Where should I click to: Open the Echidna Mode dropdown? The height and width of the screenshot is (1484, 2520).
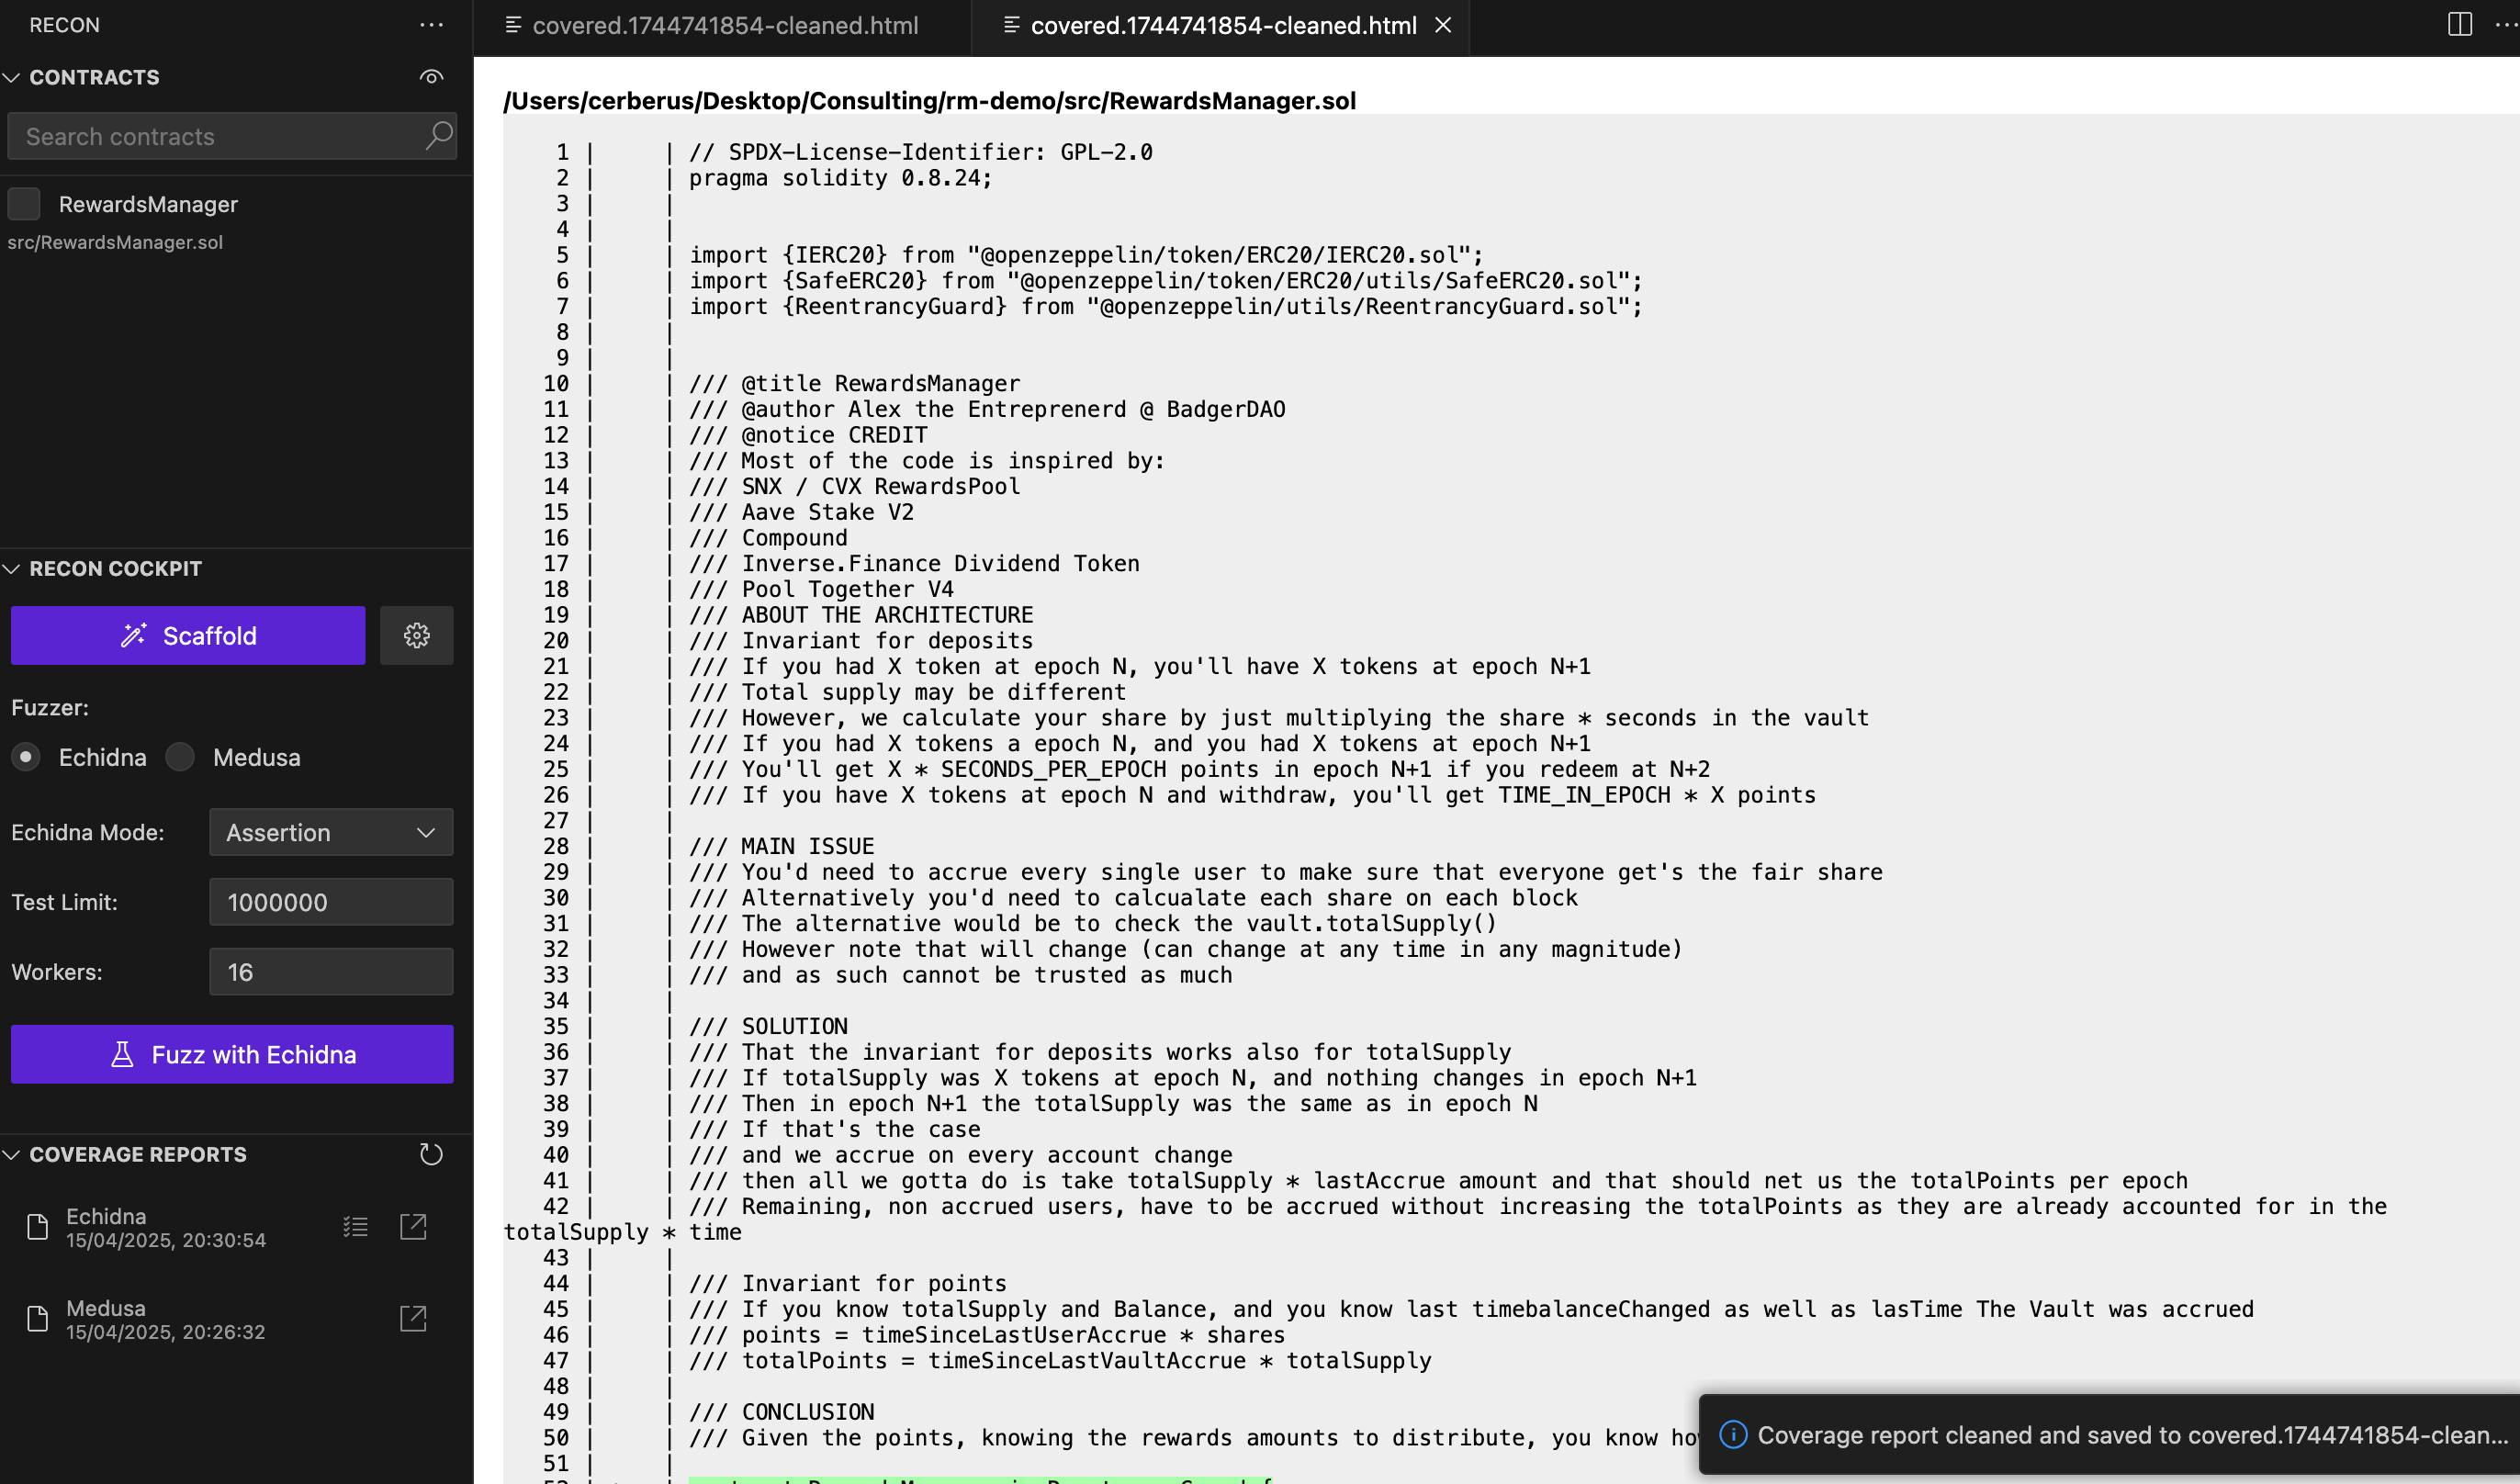tap(331, 832)
